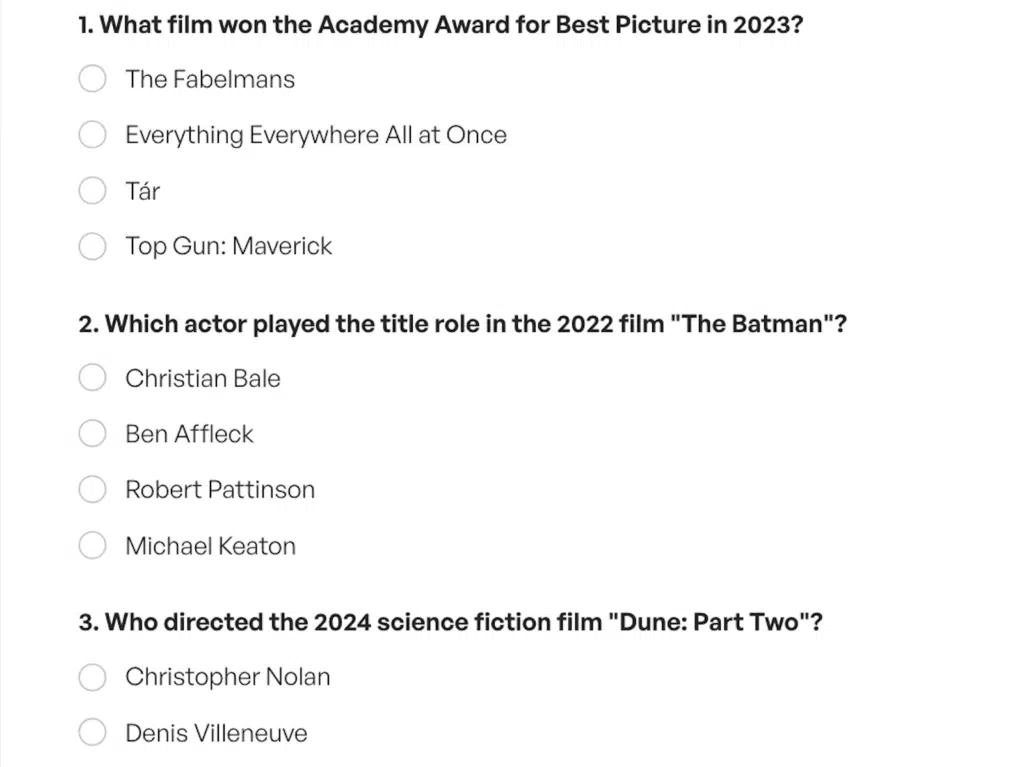The height and width of the screenshot is (767, 1024).
Task: Click the 'Robert Pattinson' answer label
Action: click(x=220, y=489)
